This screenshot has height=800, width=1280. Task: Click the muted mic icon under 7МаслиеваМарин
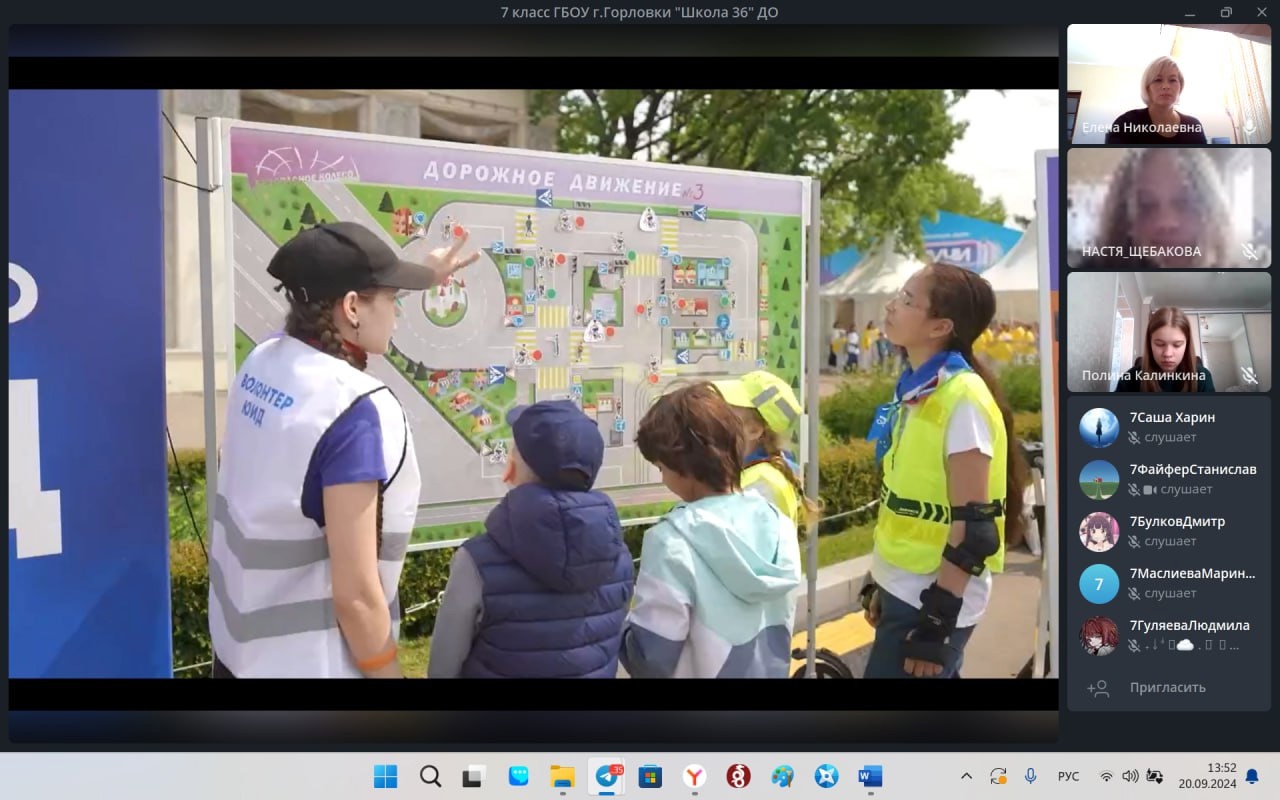[1134, 593]
